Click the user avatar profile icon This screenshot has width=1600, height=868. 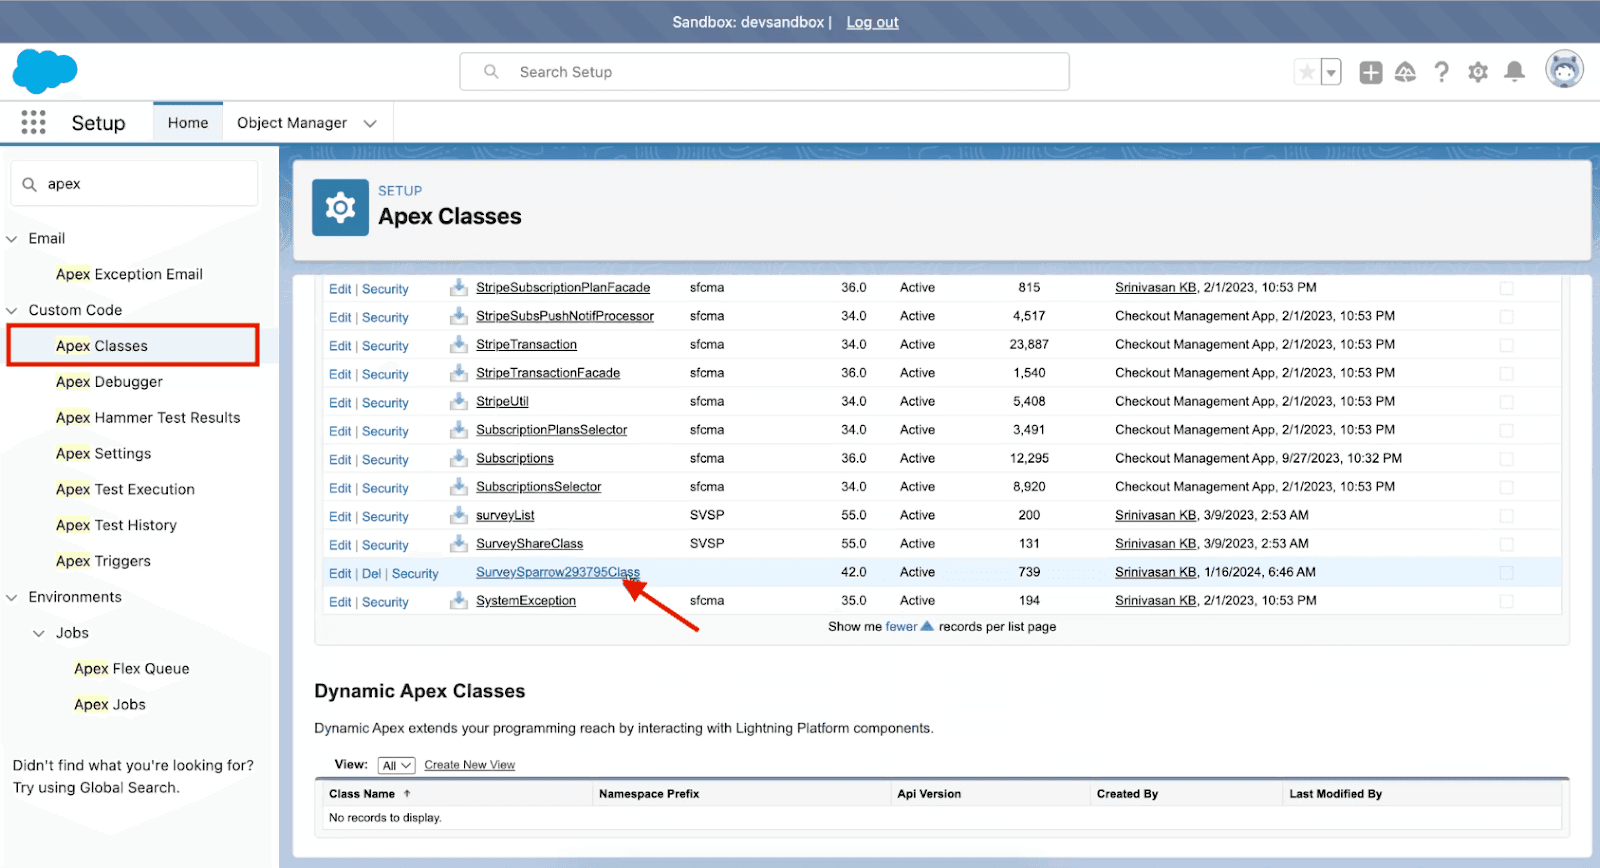click(x=1564, y=70)
